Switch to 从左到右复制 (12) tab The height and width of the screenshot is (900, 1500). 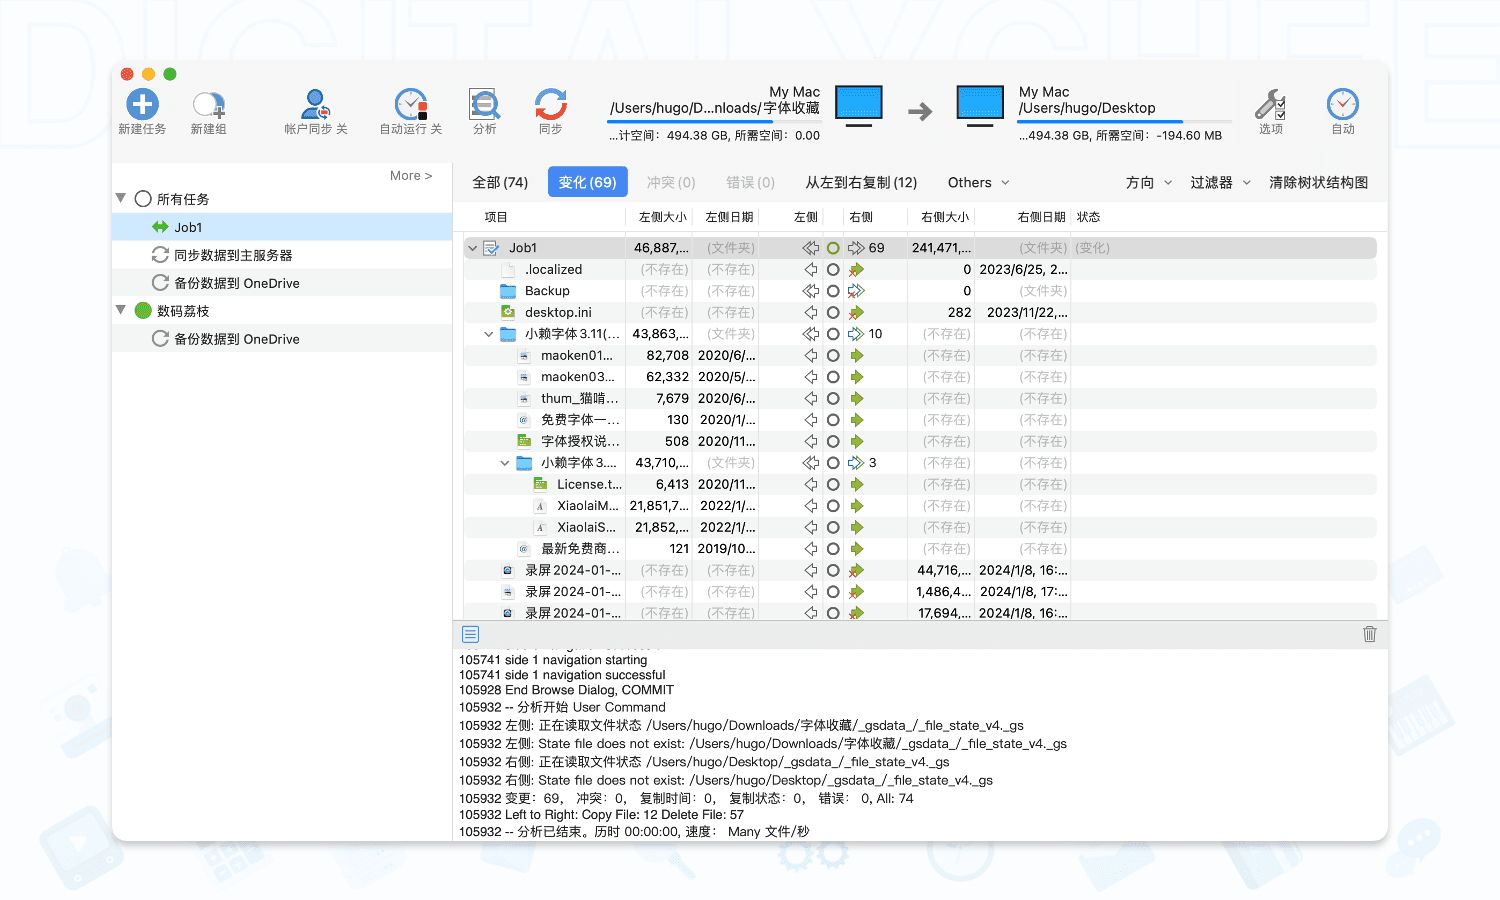coord(861,183)
